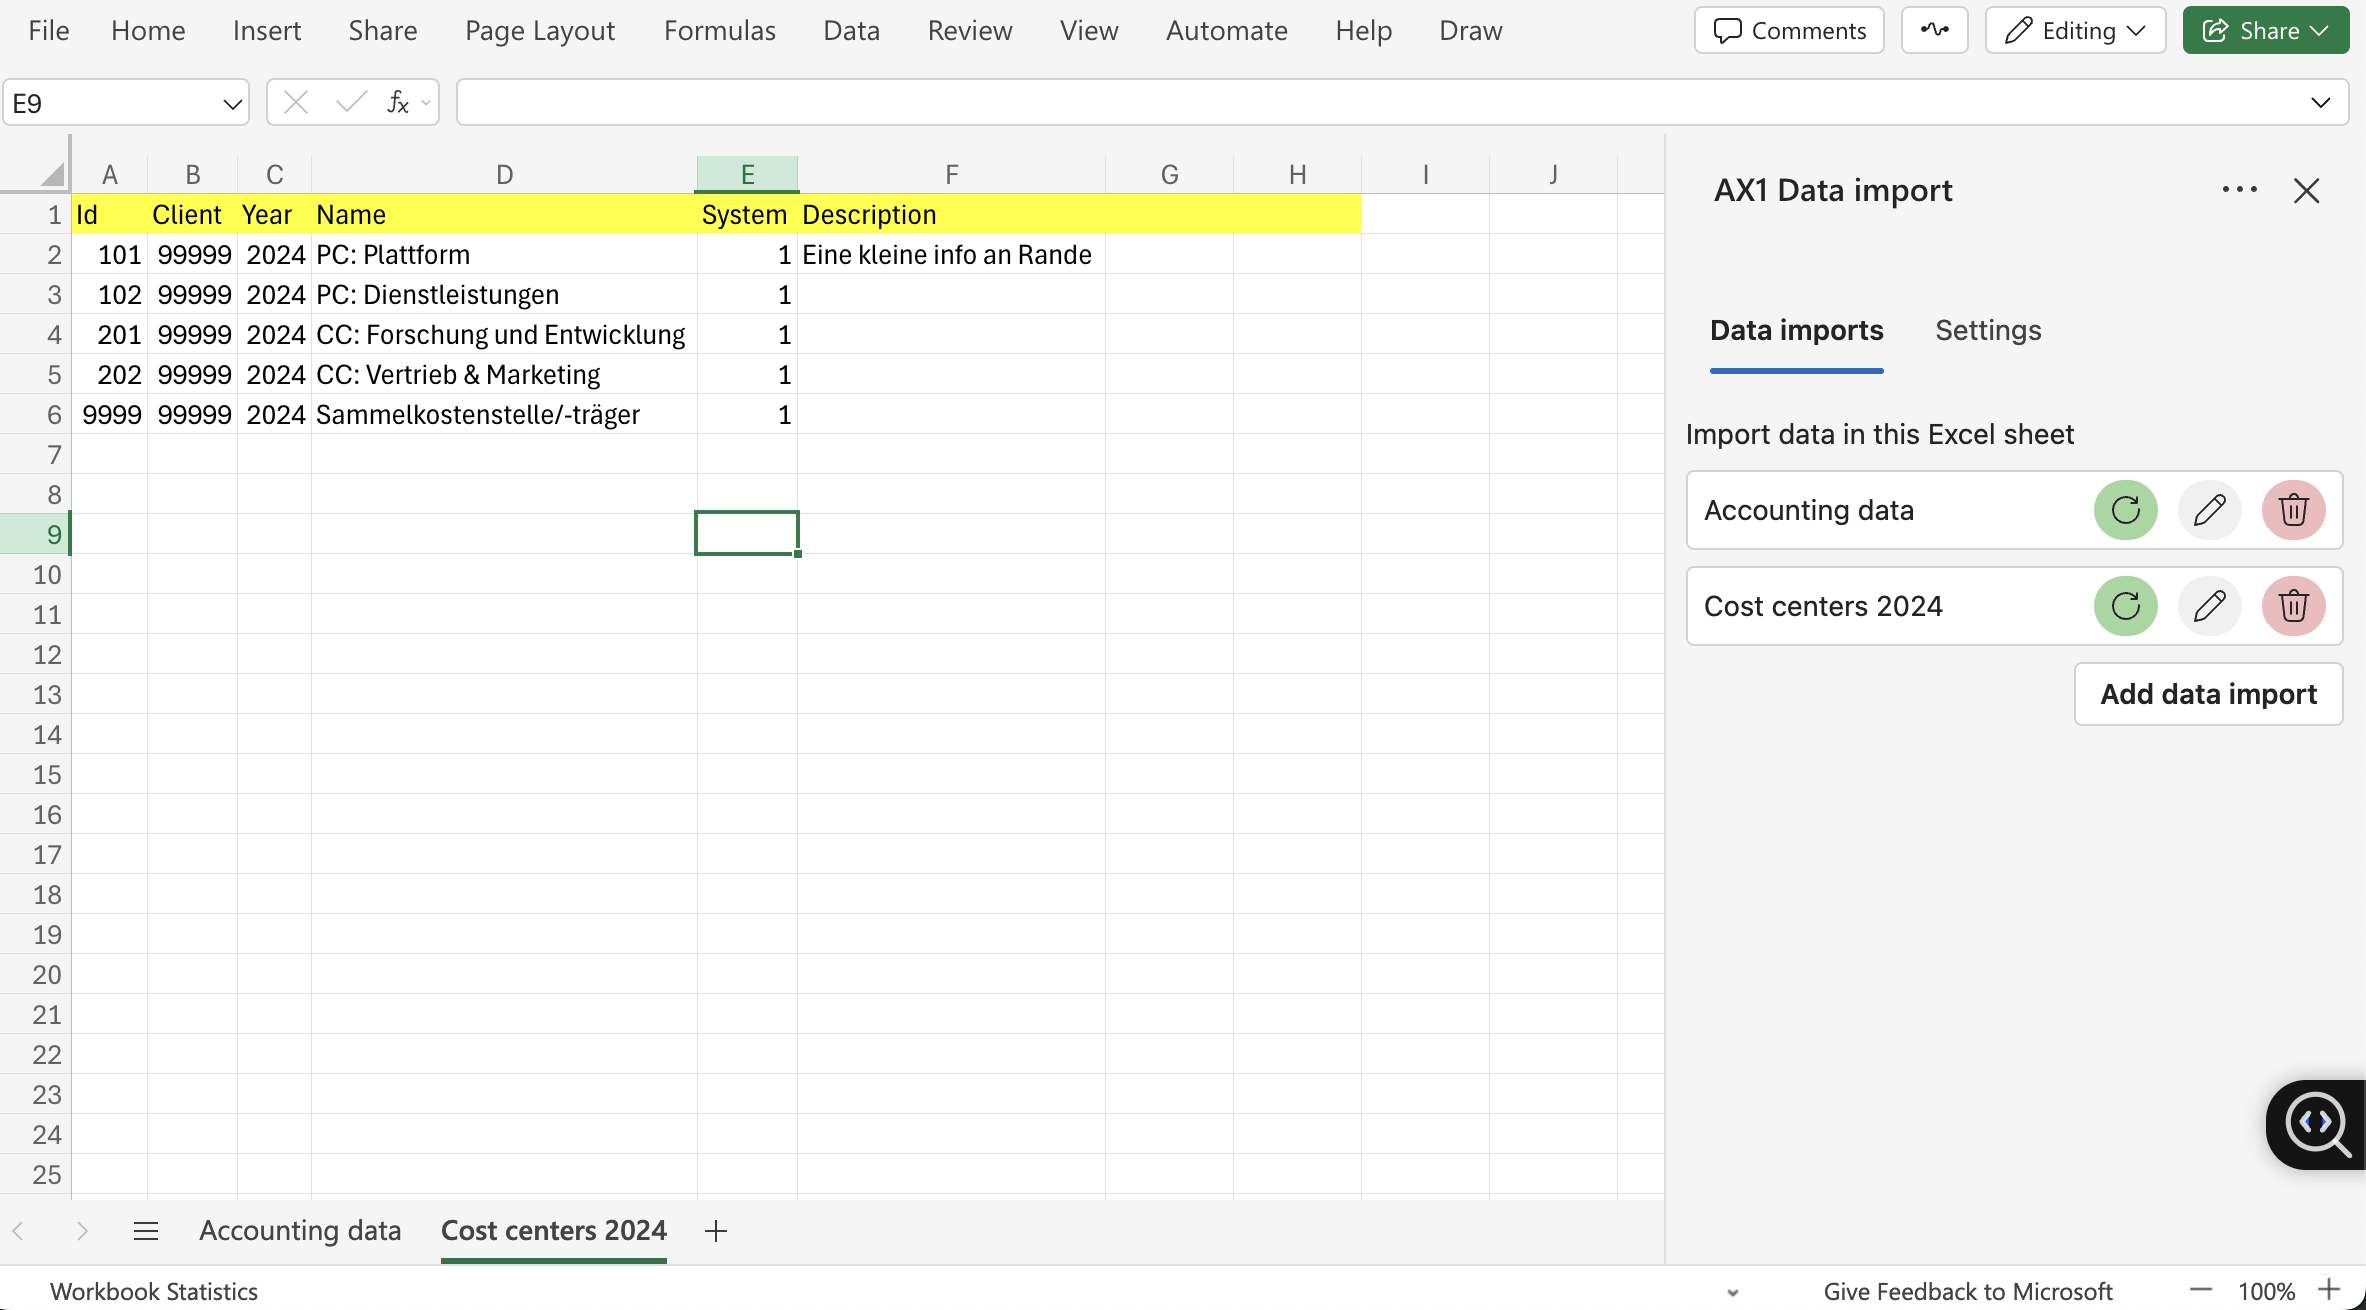The image size is (2366, 1310).
Task: Open the Home ribbon tab
Action: pyautogui.click(x=148, y=31)
